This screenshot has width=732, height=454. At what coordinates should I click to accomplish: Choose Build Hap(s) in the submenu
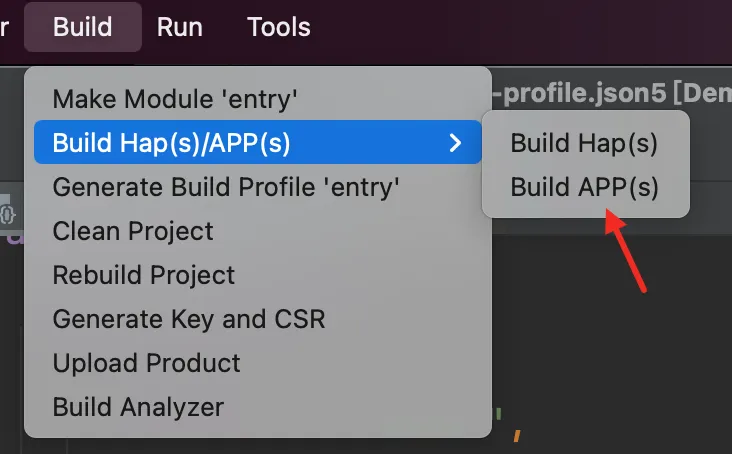click(585, 143)
